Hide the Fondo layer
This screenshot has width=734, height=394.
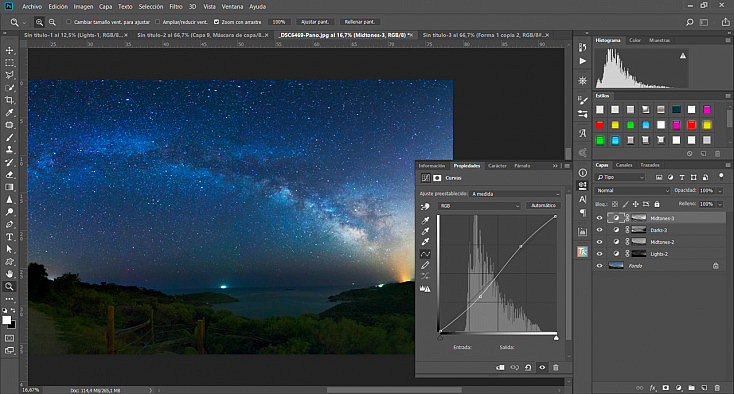599,266
